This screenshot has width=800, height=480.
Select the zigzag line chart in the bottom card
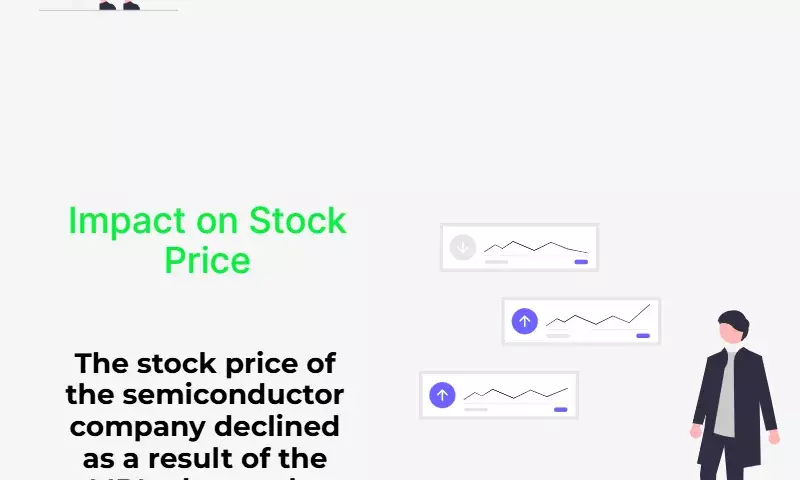[x=516, y=393]
